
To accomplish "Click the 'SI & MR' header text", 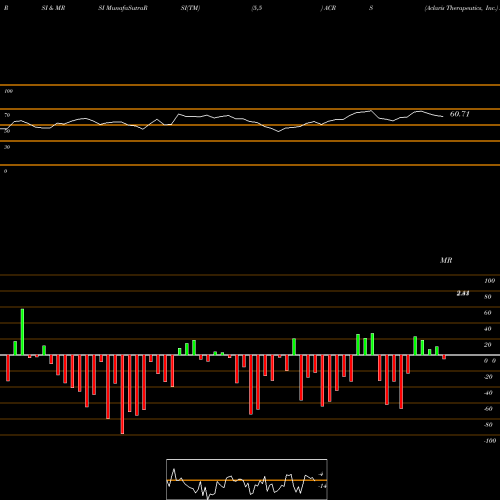I will (x=53, y=8).
